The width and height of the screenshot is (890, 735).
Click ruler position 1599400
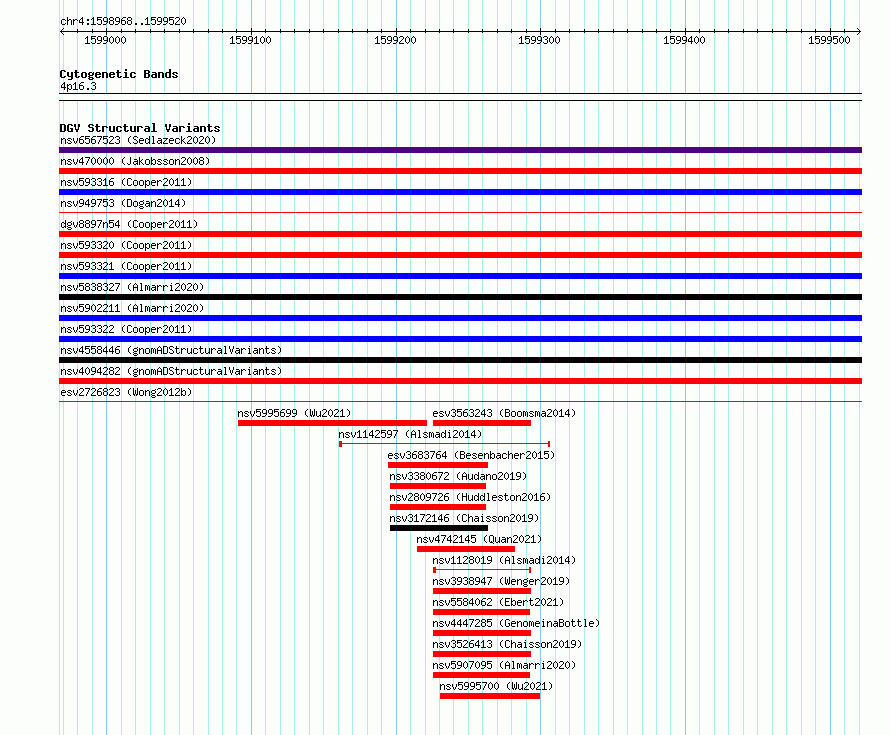685,40
